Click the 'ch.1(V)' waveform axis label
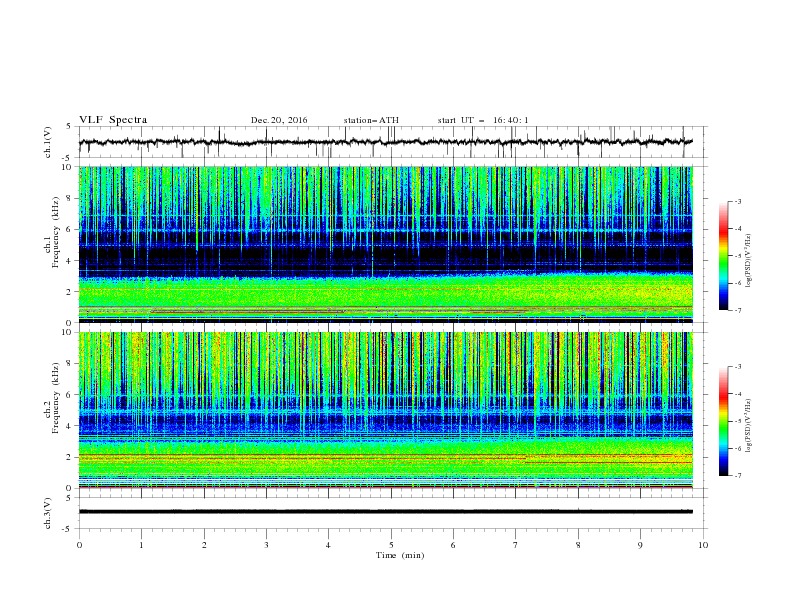792x612 pixels. (48, 142)
